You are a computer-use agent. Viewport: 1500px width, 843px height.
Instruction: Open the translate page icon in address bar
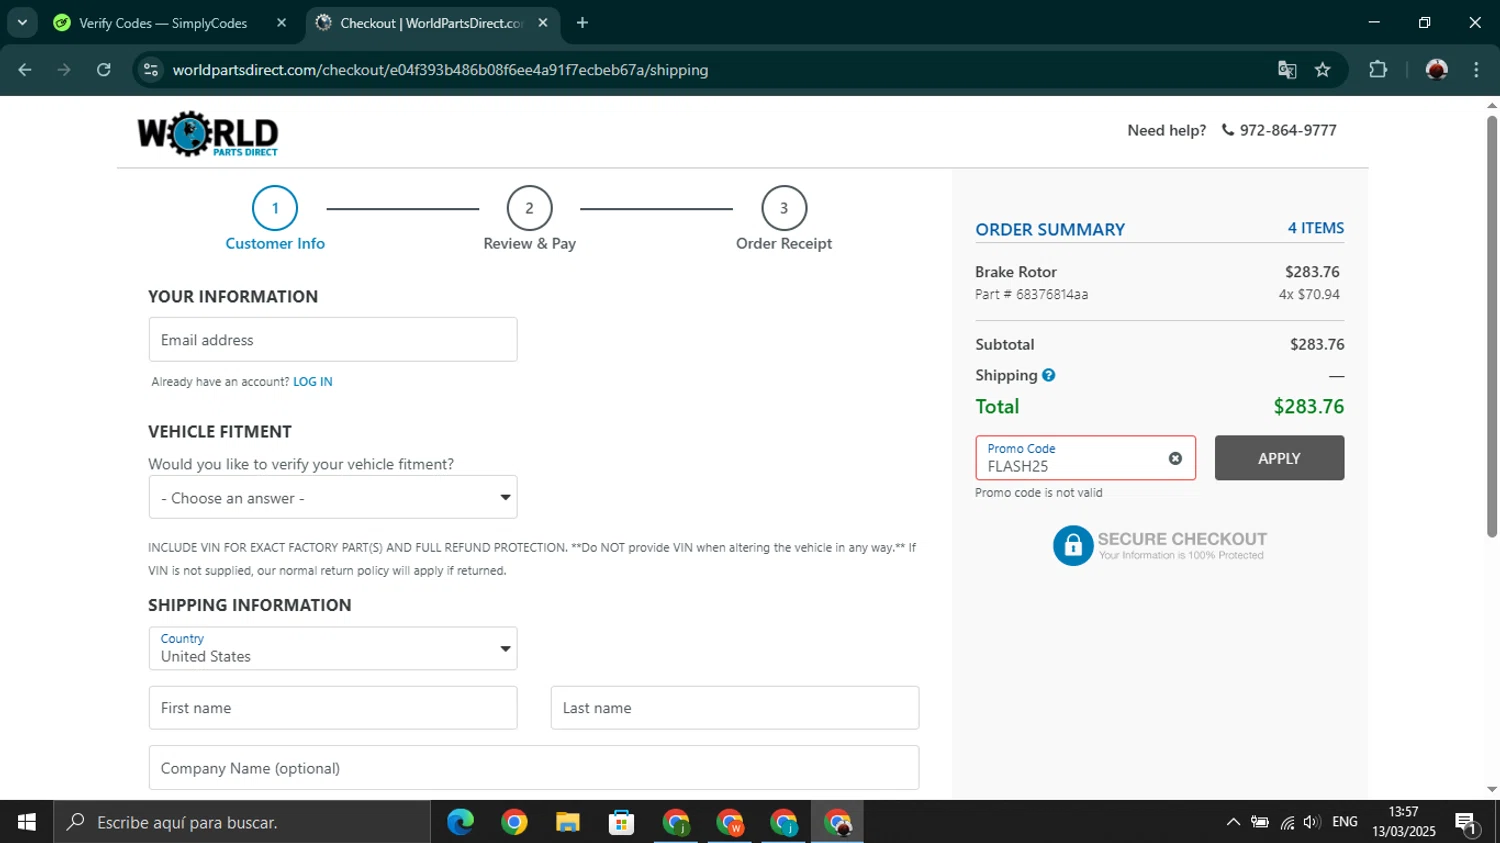[1287, 70]
